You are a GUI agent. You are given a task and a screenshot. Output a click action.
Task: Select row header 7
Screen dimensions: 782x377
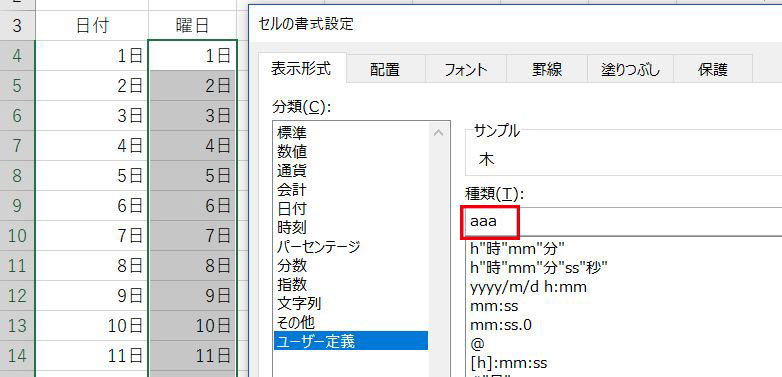coord(17,145)
